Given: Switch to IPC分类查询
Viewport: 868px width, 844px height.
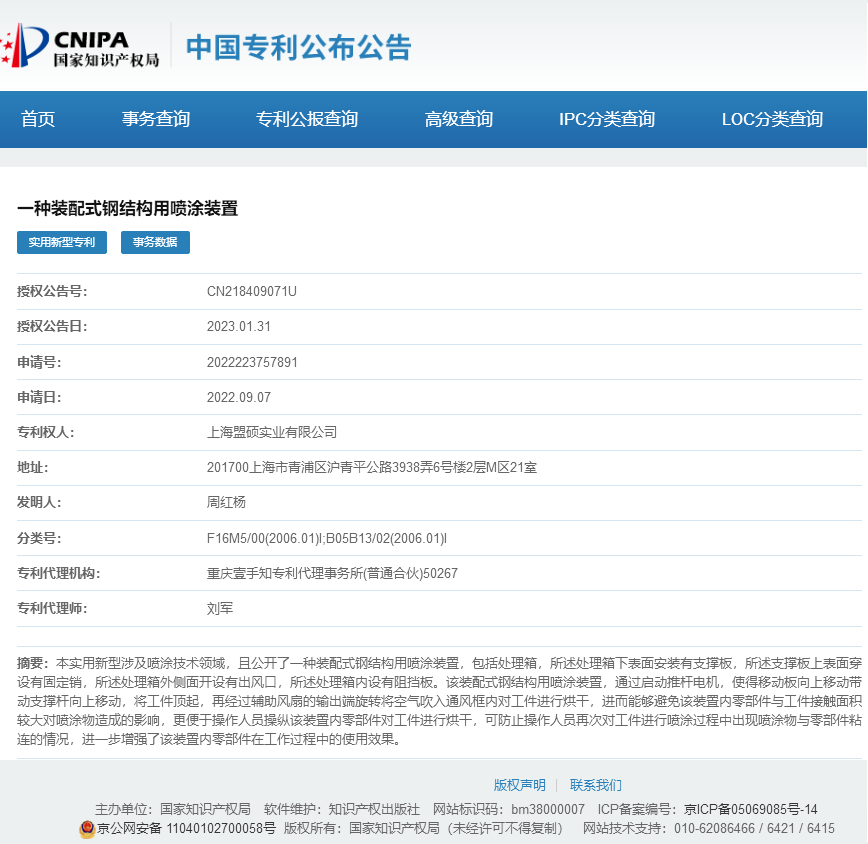Looking at the screenshot, I should [x=607, y=119].
